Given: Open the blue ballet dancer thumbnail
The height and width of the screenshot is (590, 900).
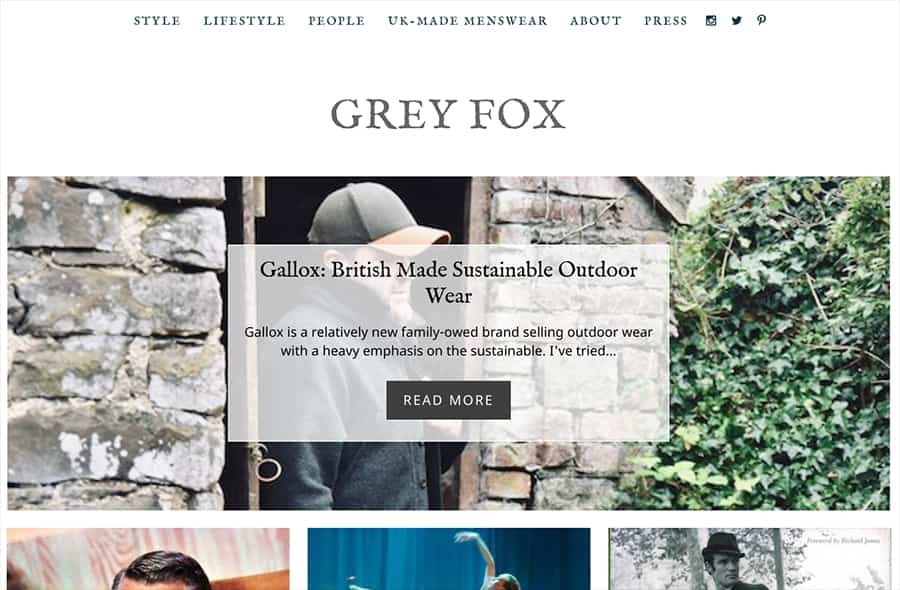Looking at the screenshot, I should (449, 559).
